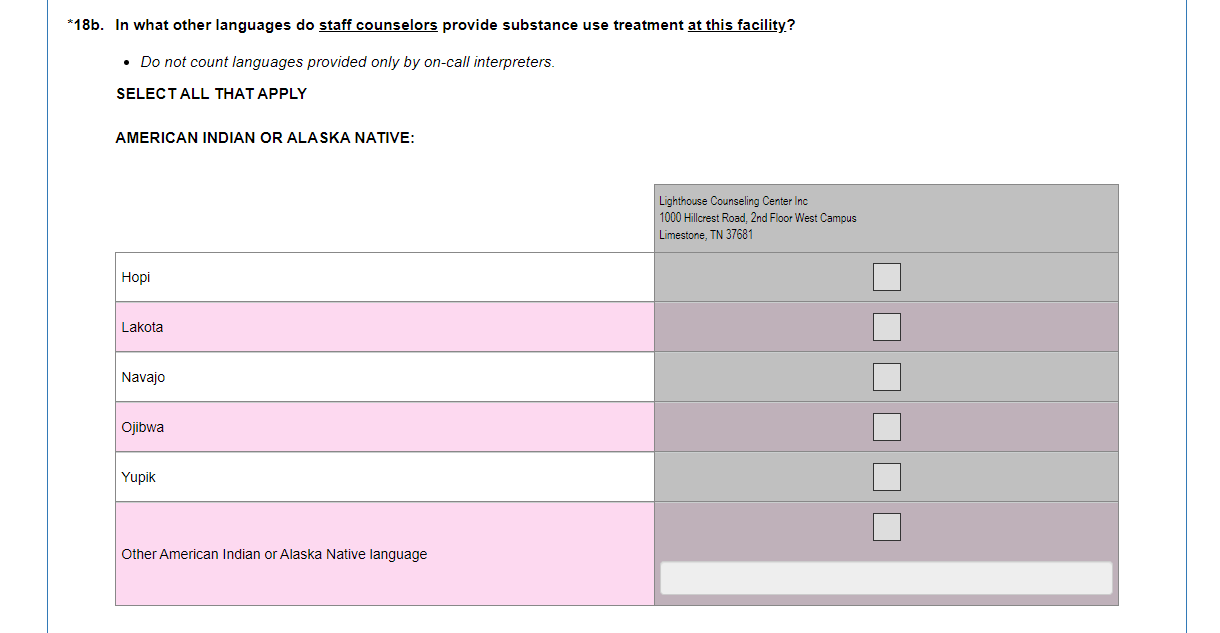This screenshot has height=633, width=1220.
Task: Click the 'AMERICAN INDIAN OR ALASKA NATIVE:' heading
Action: 265,138
